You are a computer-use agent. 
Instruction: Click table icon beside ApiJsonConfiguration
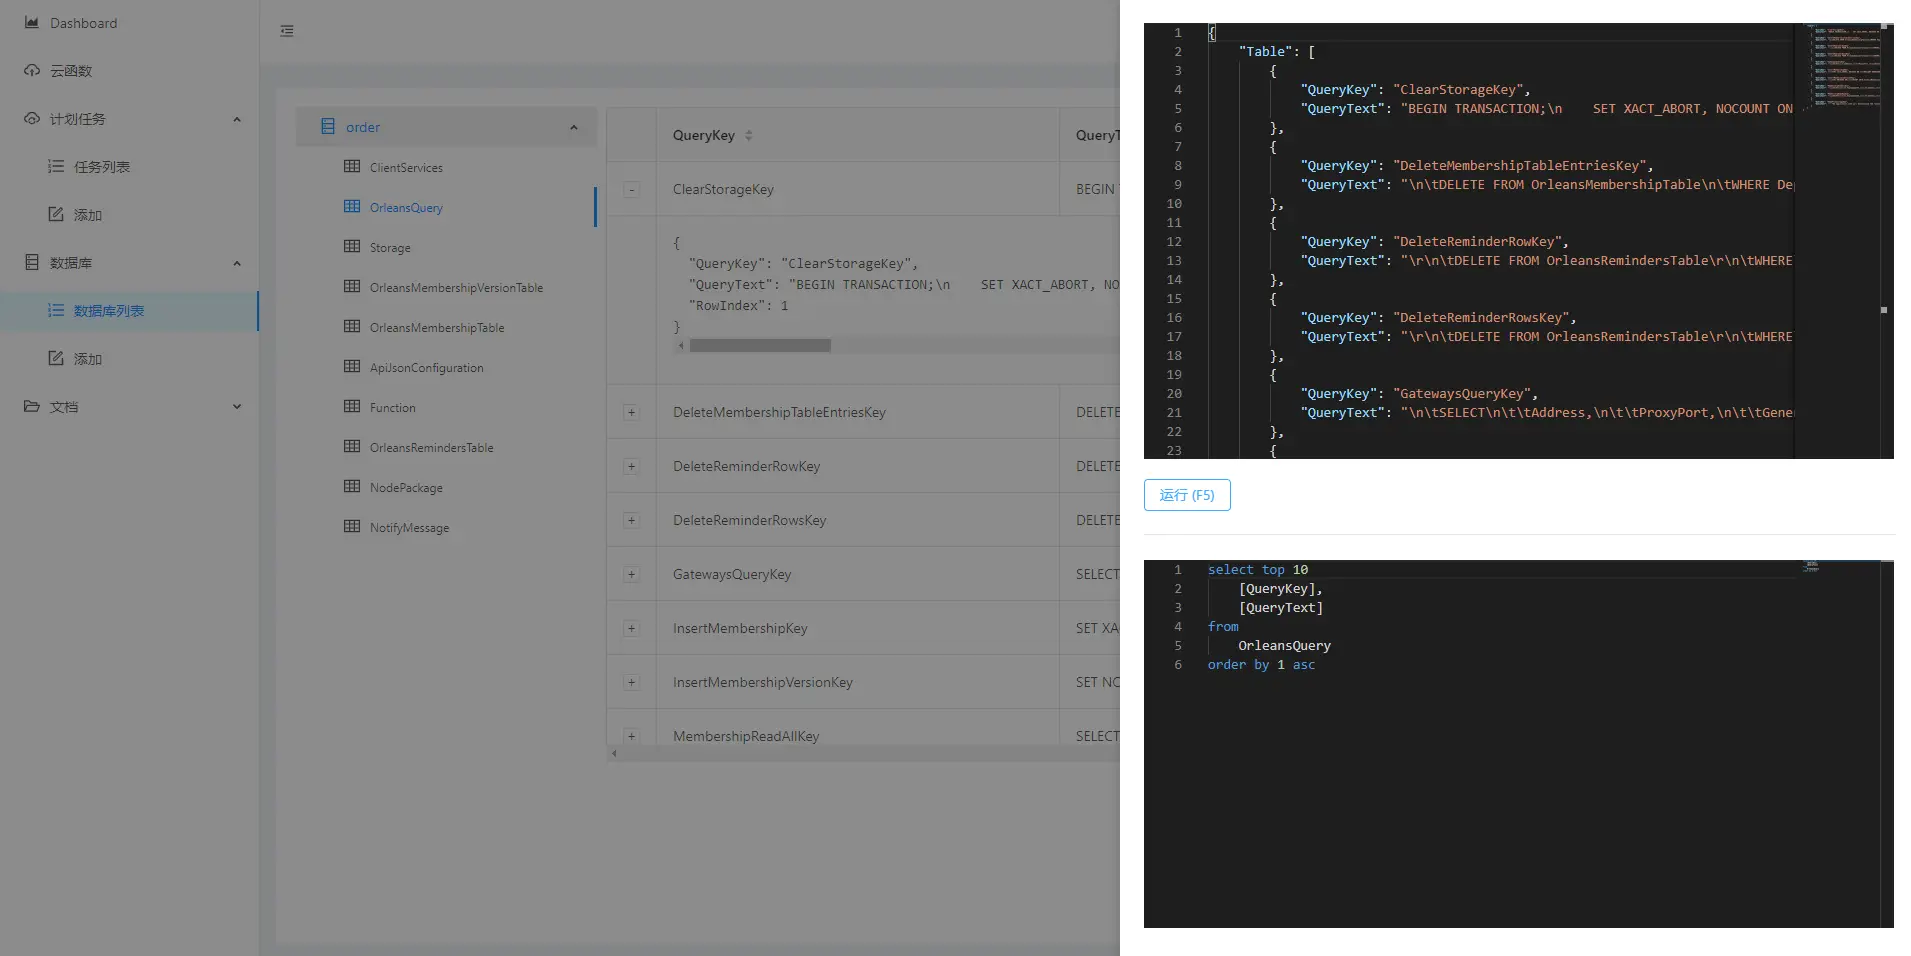click(x=352, y=367)
